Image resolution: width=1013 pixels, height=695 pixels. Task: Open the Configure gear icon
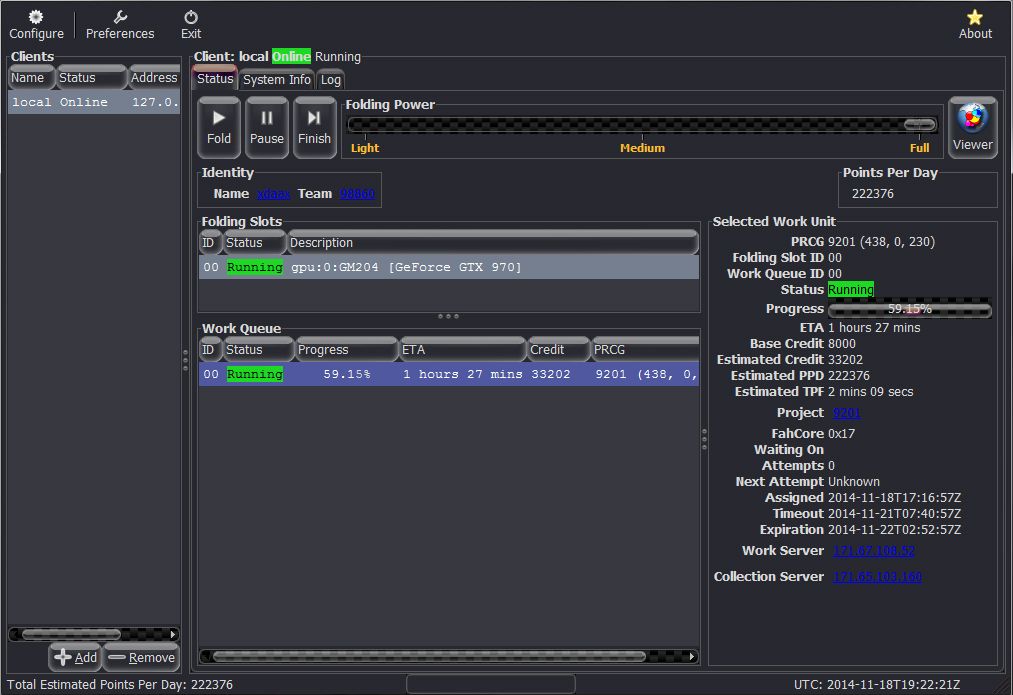[x=36, y=17]
